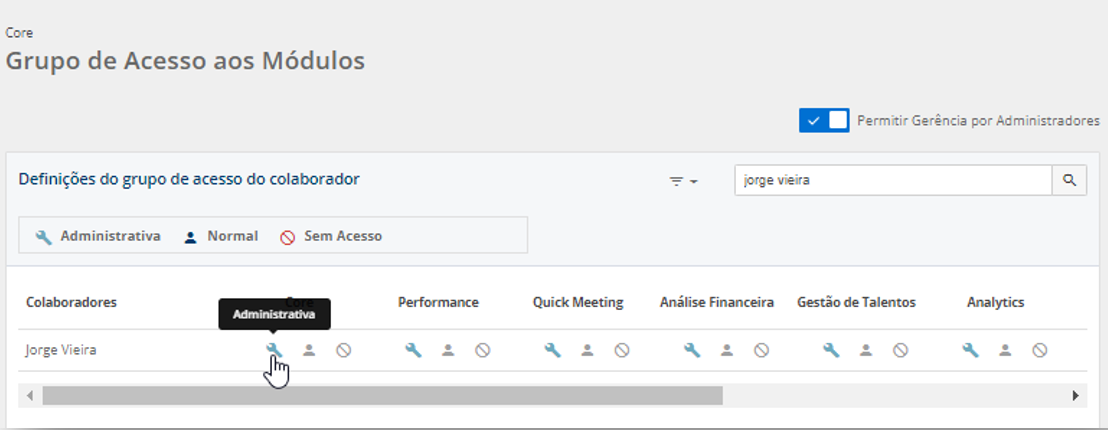The width and height of the screenshot is (1108, 430).
Task: Set Análise Financeira to Administrativa access
Action: click(691, 350)
